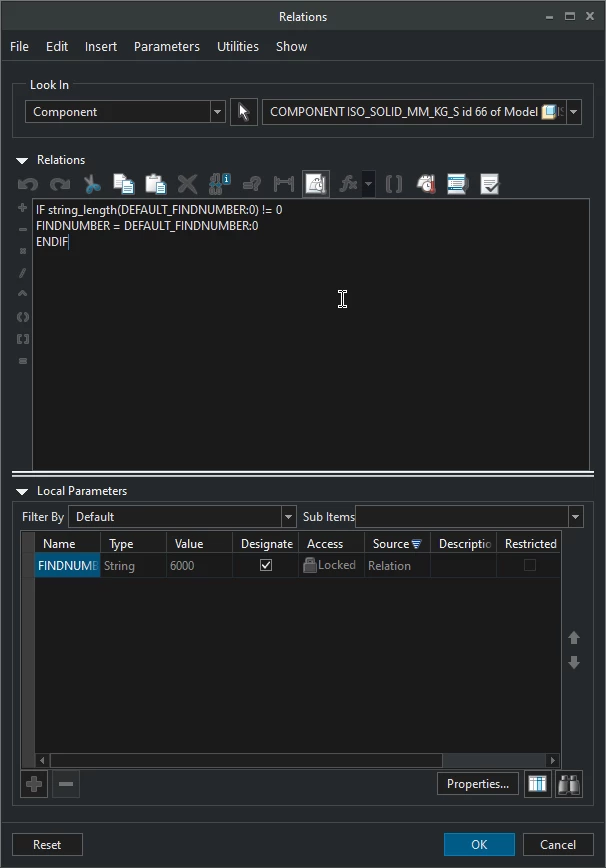Insert equals sign from the side palette
606x868 pixels.
pyautogui.click(x=22, y=361)
